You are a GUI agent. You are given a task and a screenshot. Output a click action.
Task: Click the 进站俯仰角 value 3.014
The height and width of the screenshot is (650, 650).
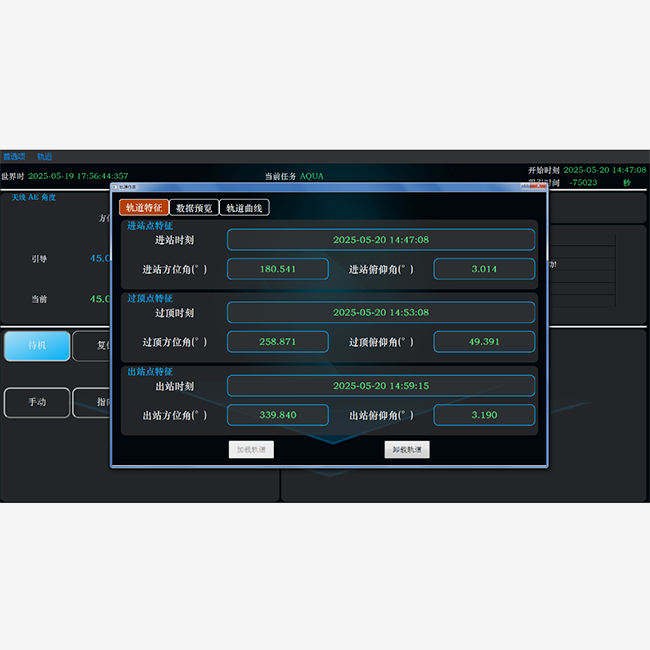point(484,269)
